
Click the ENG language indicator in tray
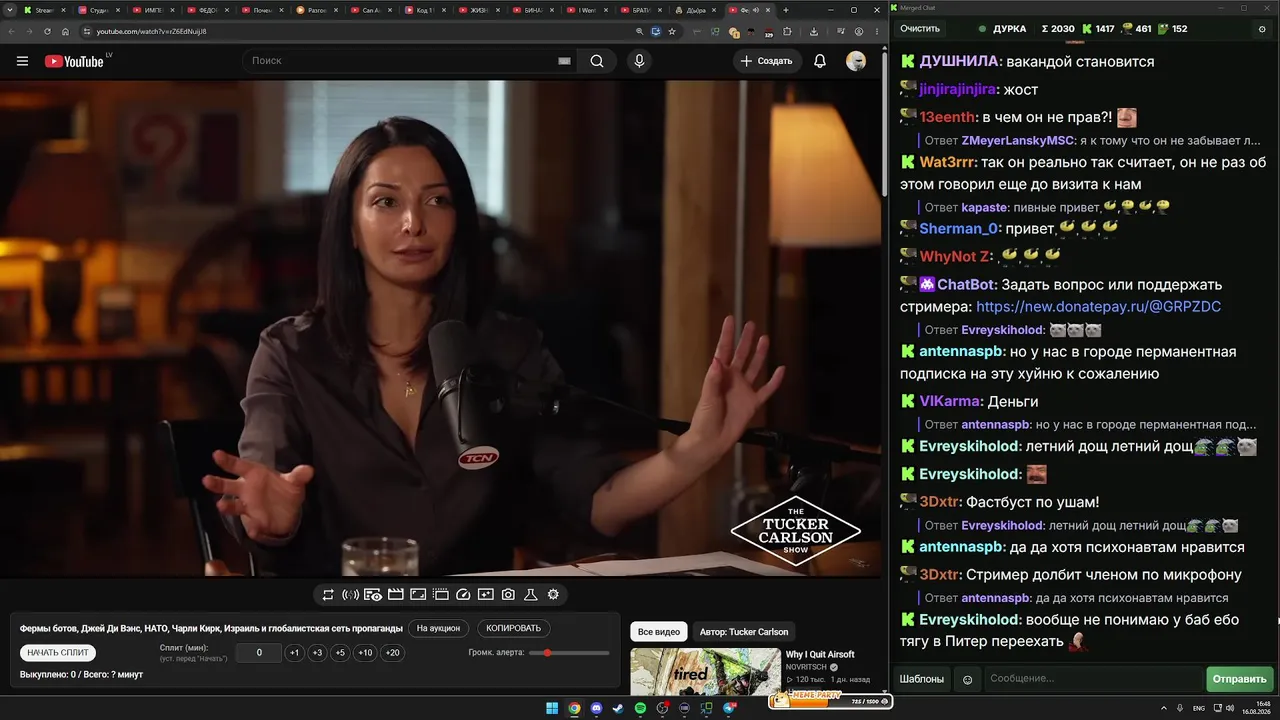(1199, 708)
